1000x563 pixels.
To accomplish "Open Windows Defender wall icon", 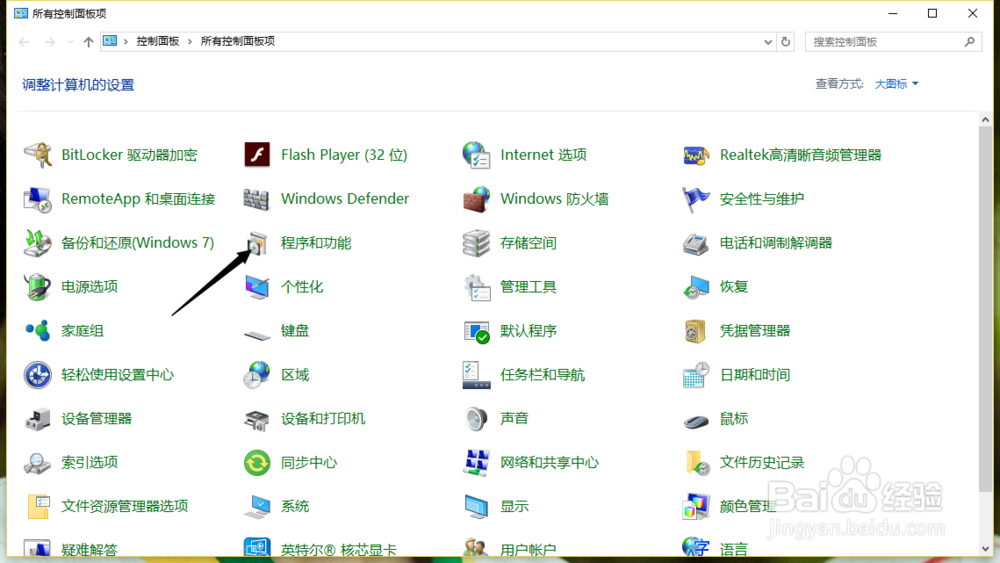I will coord(257,199).
